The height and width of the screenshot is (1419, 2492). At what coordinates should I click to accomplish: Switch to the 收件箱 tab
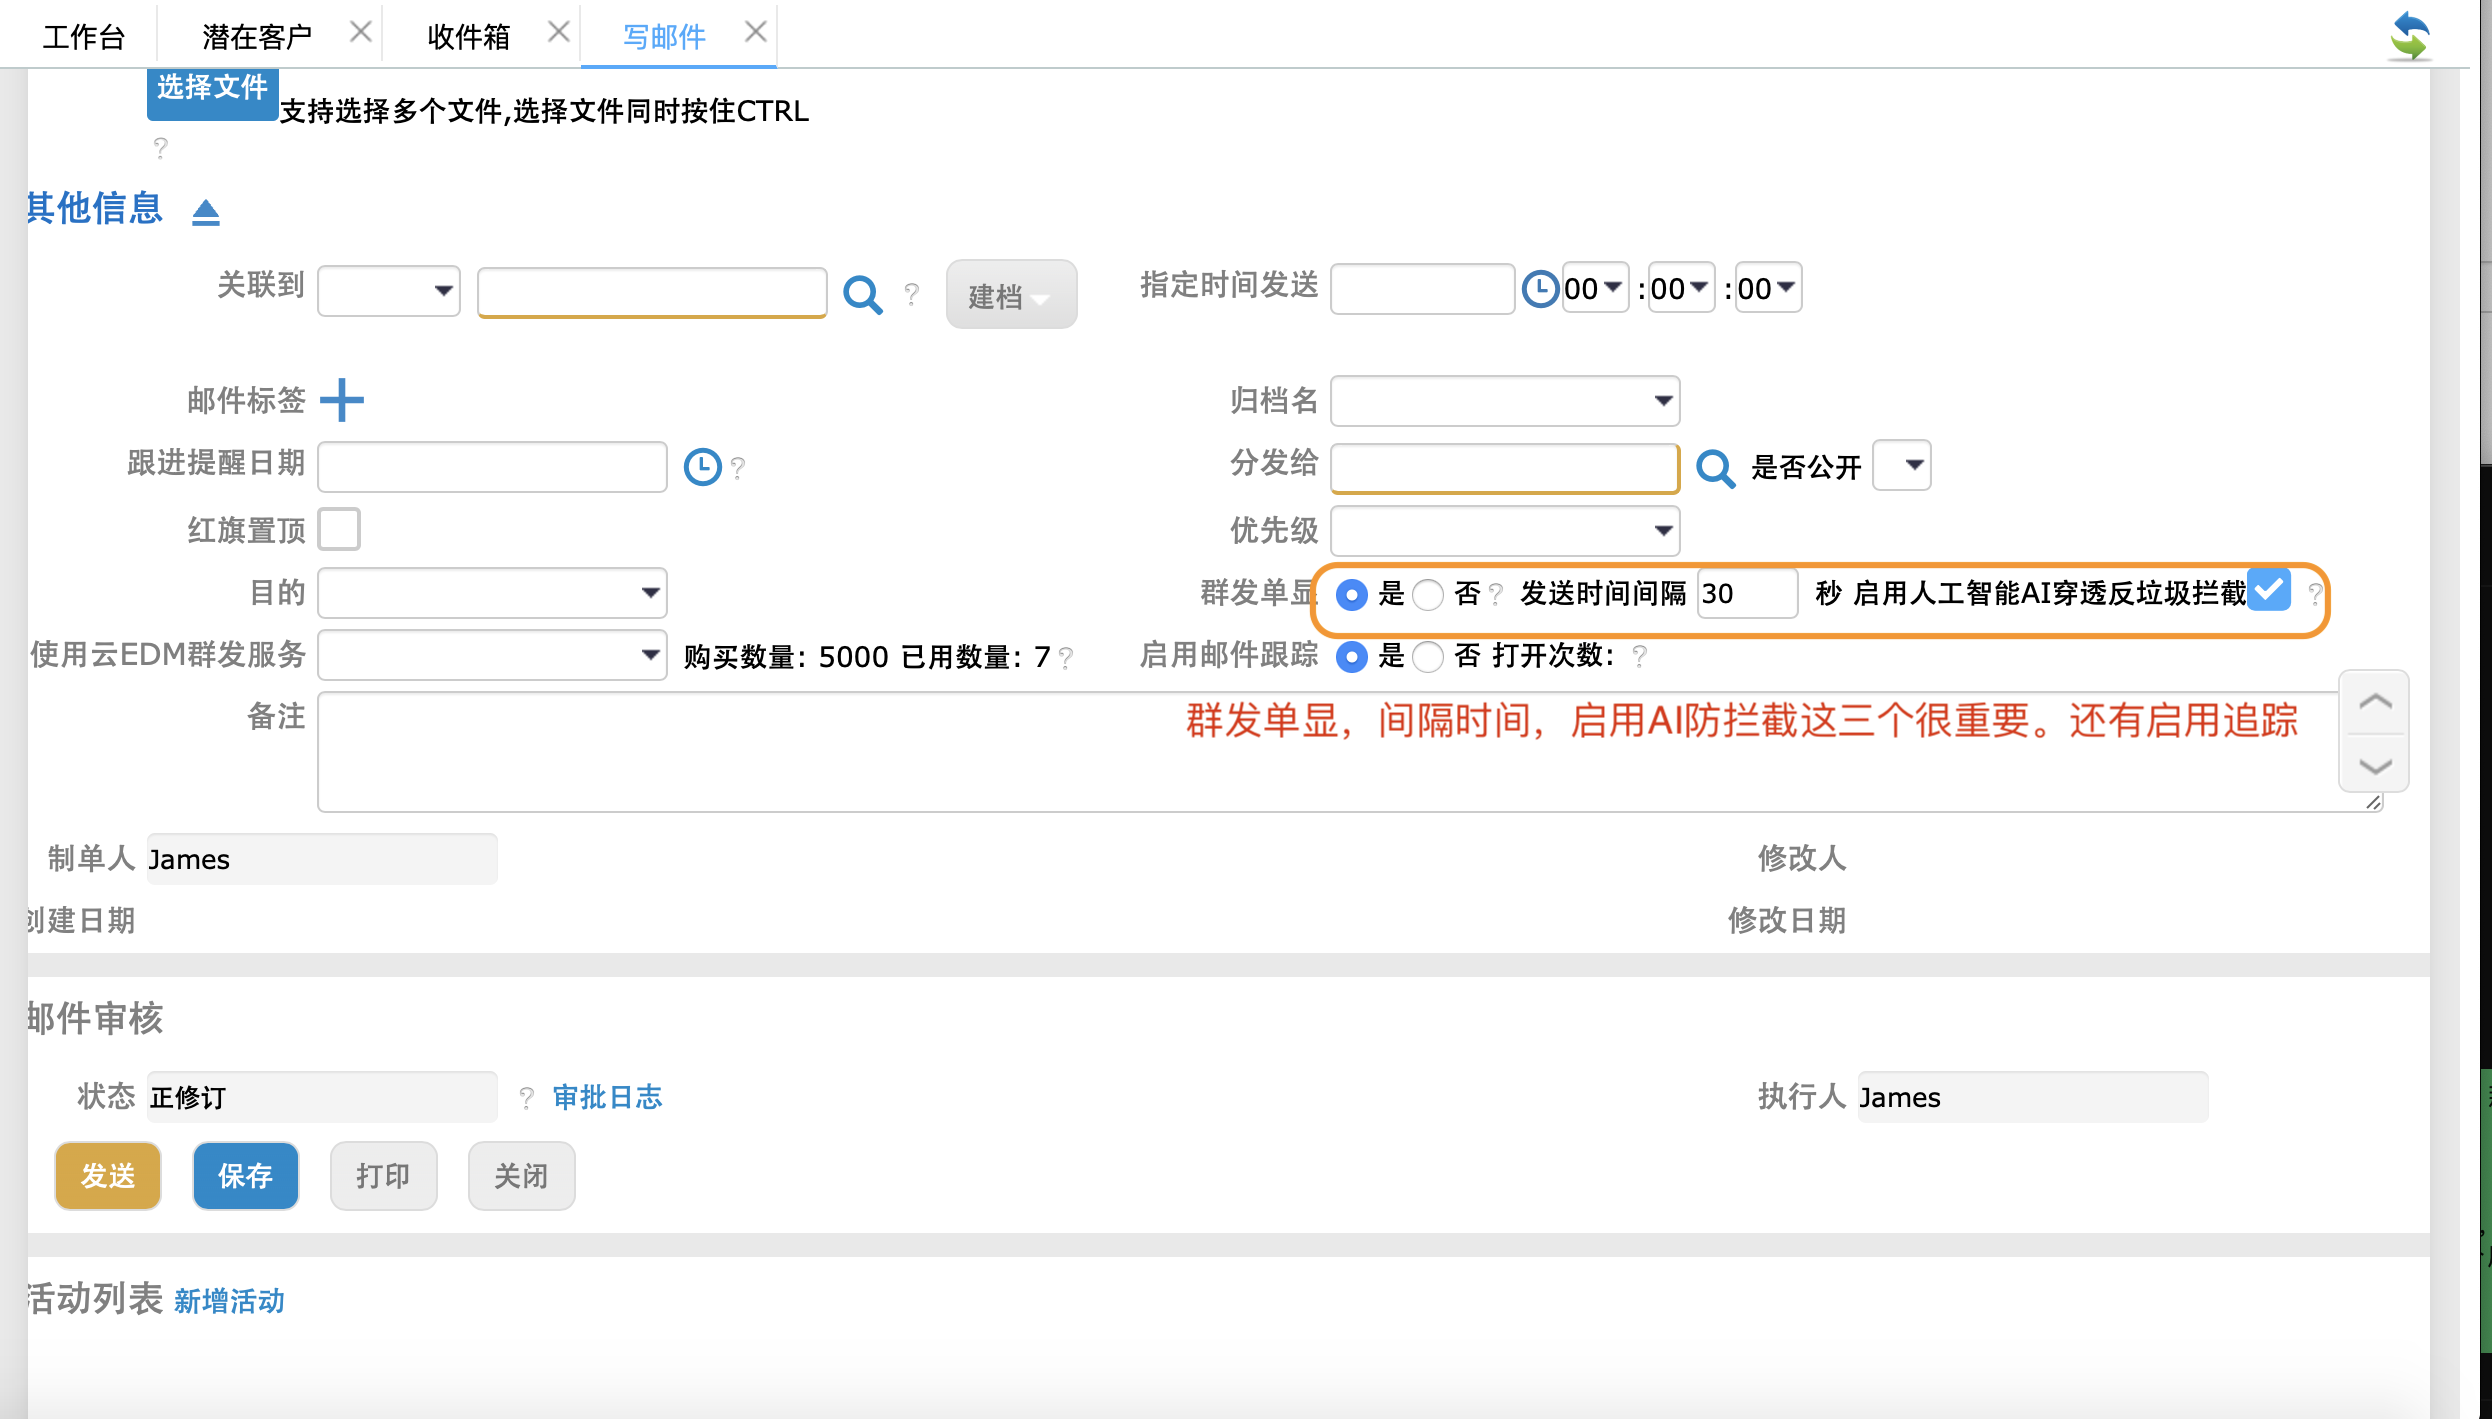pyautogui.click(x=468, y=37)
